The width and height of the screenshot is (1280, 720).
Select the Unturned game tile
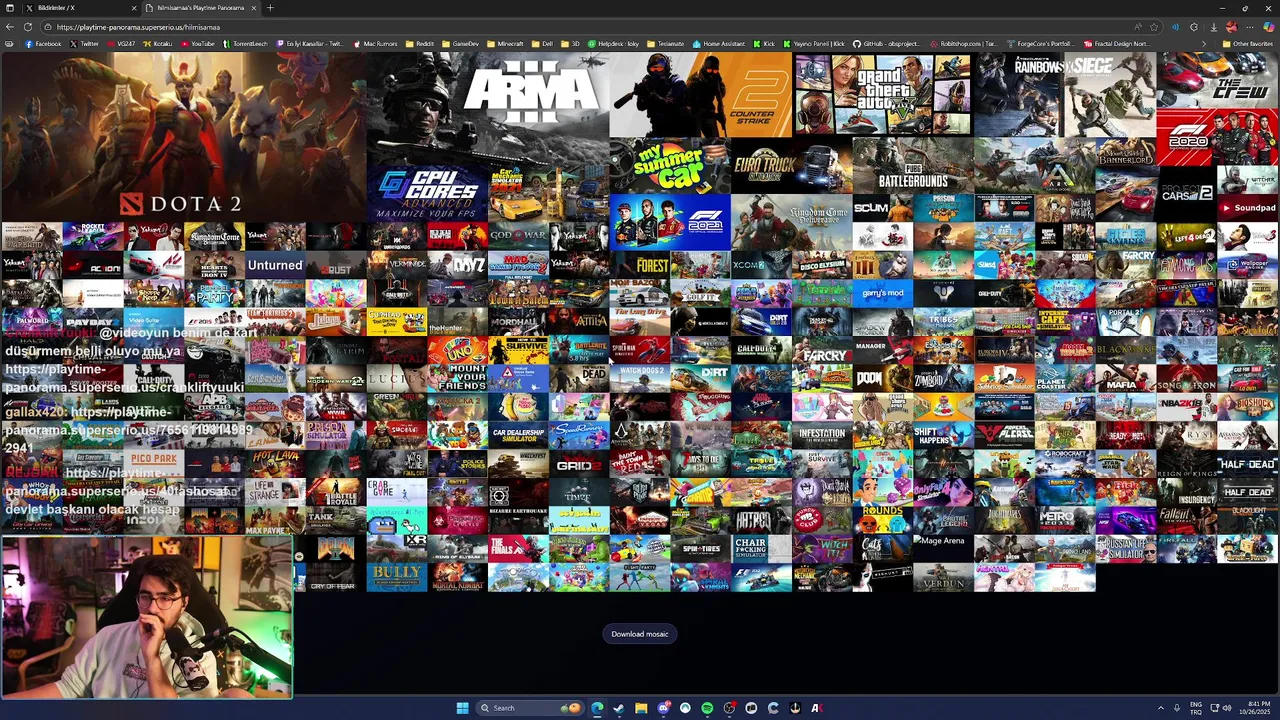tap(275, 265)
